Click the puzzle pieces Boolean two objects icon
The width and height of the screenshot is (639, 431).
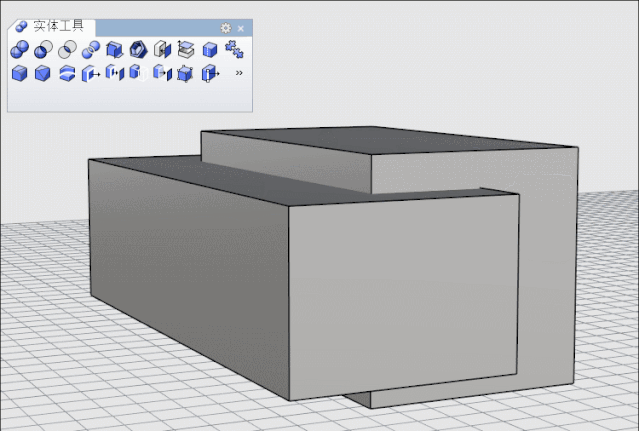click(x=234, y=49)
